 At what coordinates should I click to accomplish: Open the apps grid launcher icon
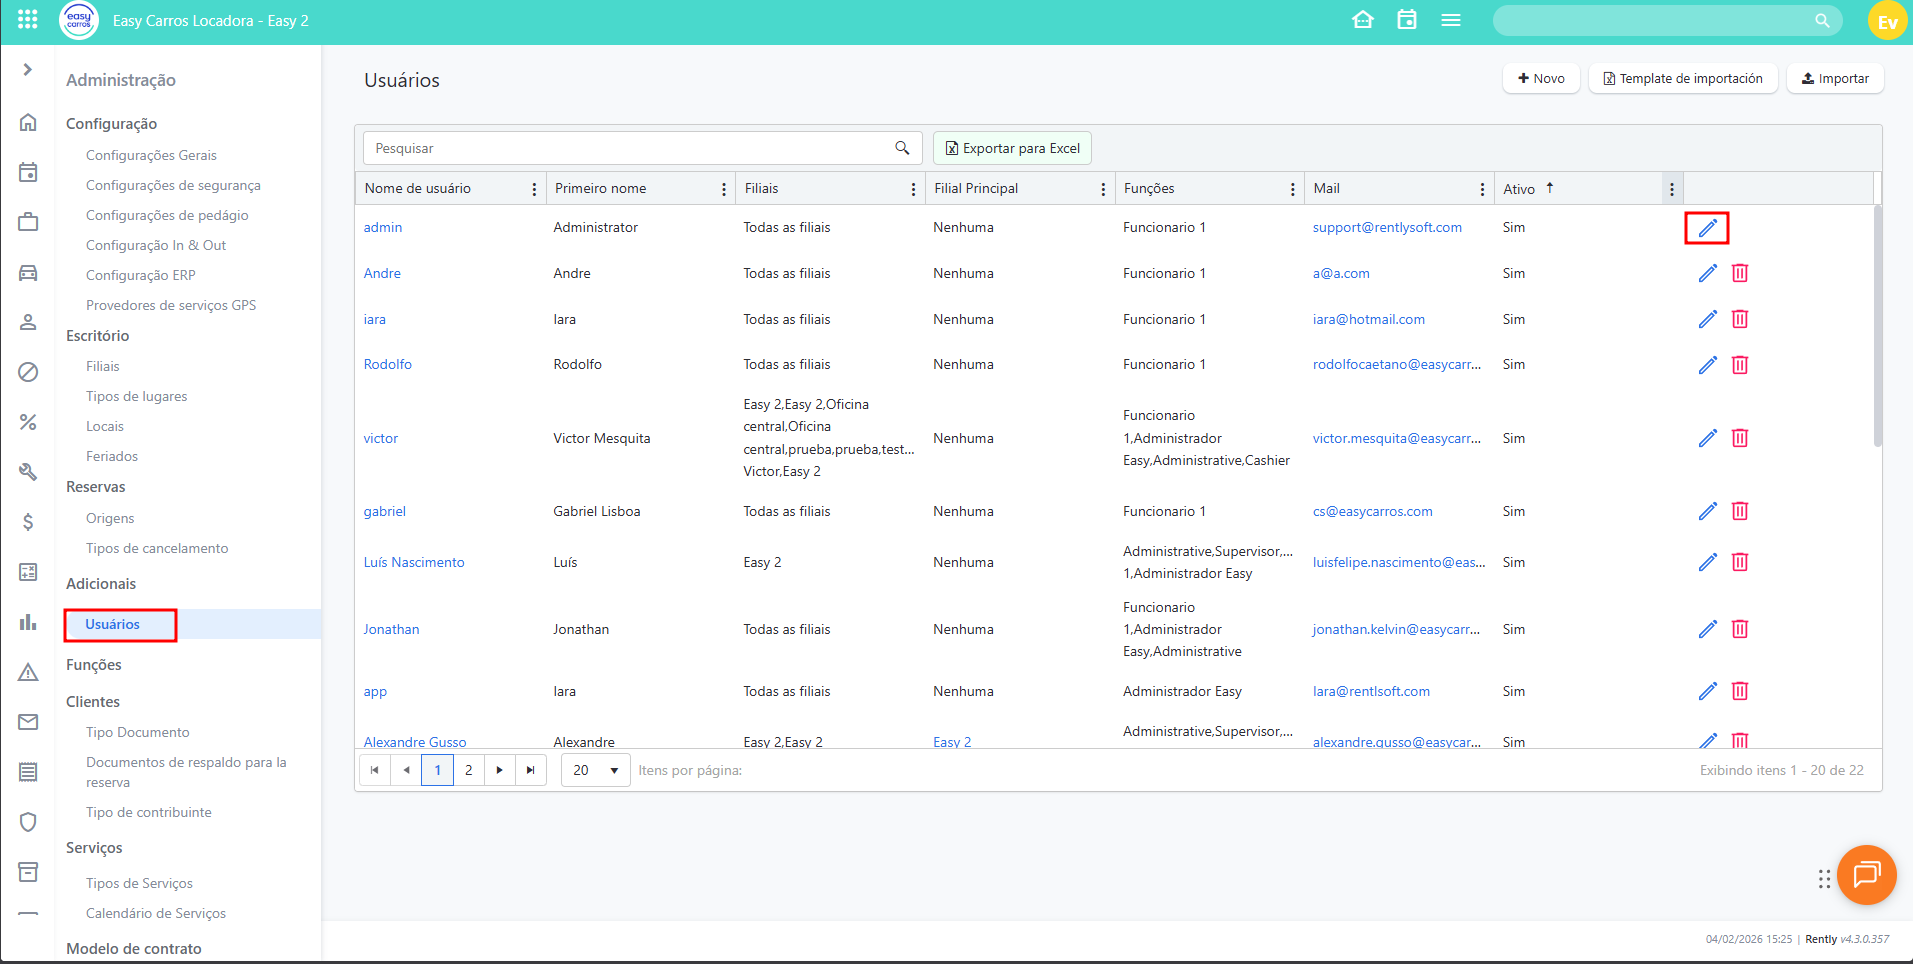click(x=27, y=20)
